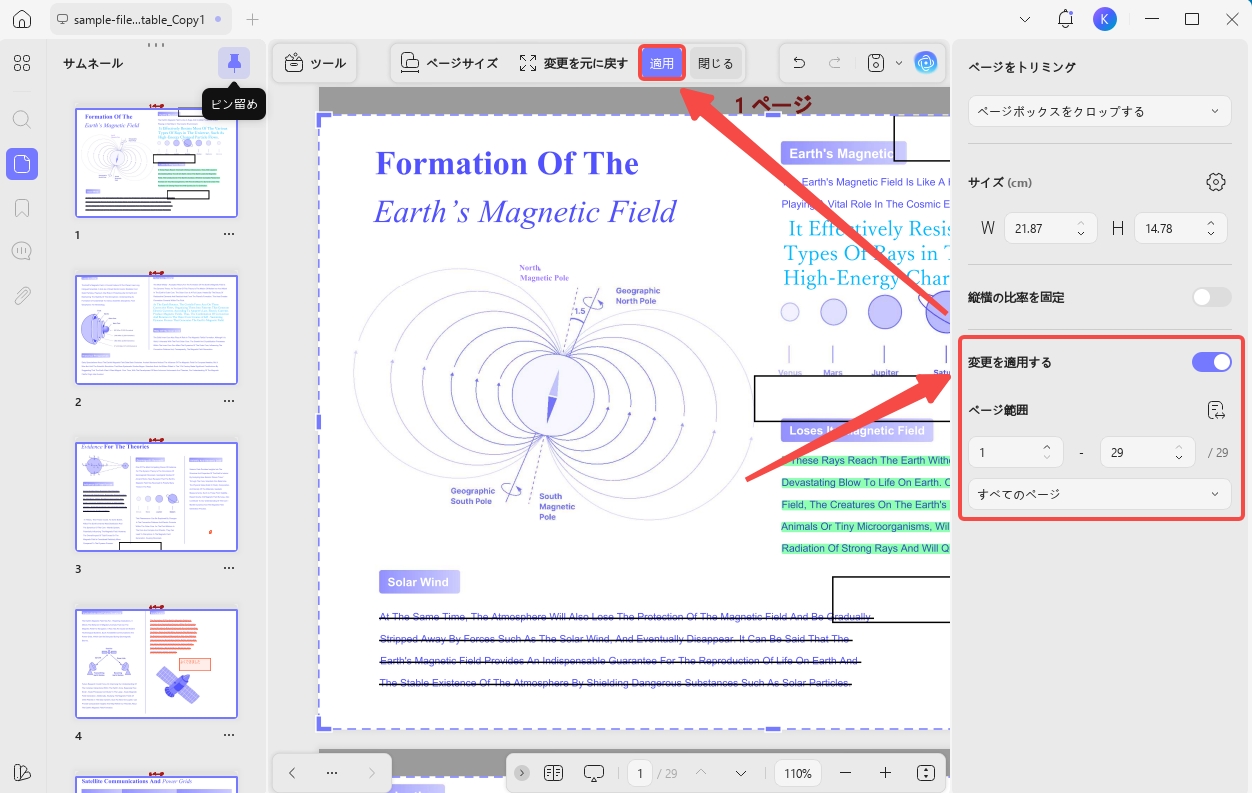The height and width of the screenshot is (793, 1252).
Task: Click ページサイズ toolbar option
Action: coord(449,63)
